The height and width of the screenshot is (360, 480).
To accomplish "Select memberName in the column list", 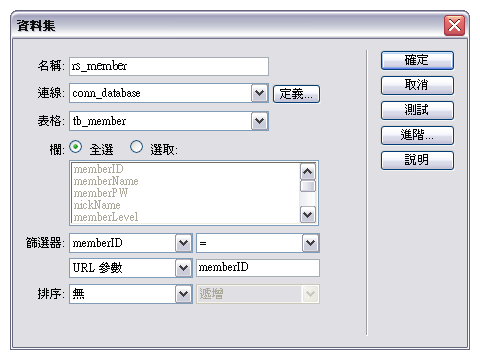I will tap(106, 181).
